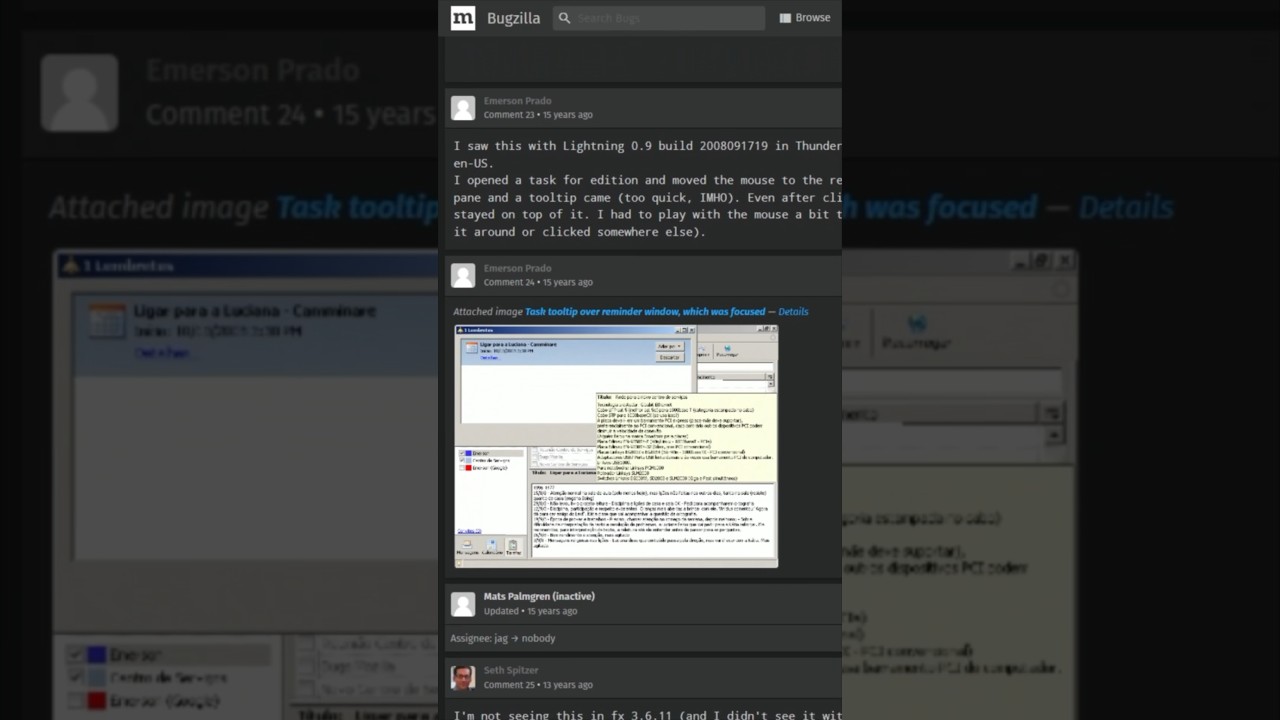Click Emerson Prado's avatar on Comment 24
This screenshot has width=1280, height=720.
(x=463, y=275)
